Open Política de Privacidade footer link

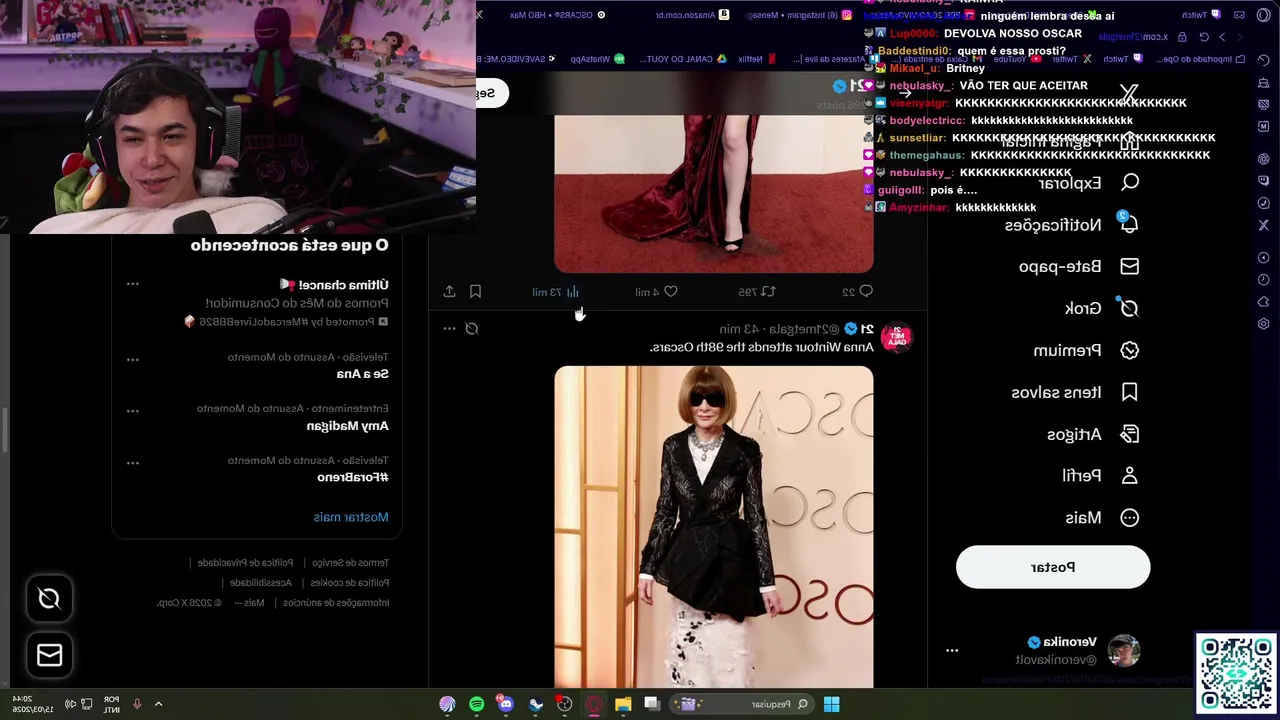[x=245, y=563]
